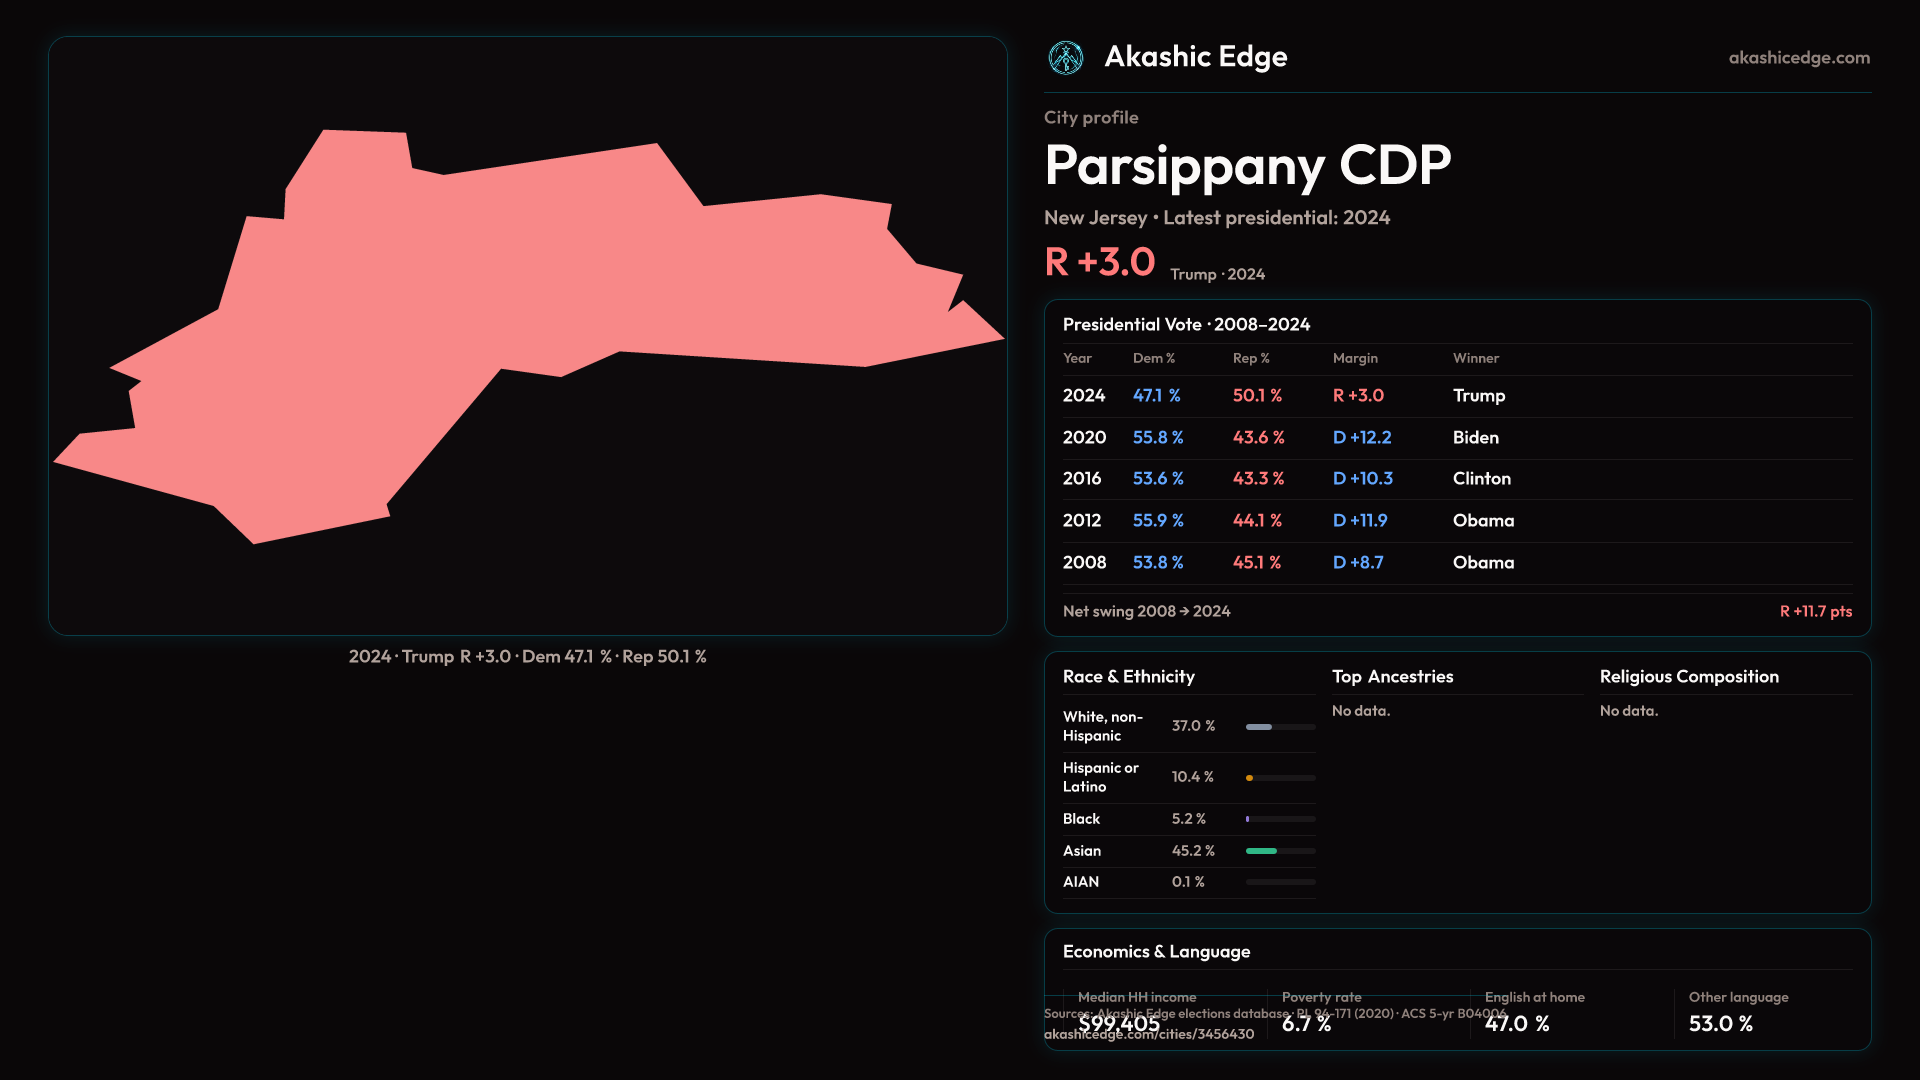Click the Median HH income value
The image size is (1920, 1080).
(x=1119, y=1023)
